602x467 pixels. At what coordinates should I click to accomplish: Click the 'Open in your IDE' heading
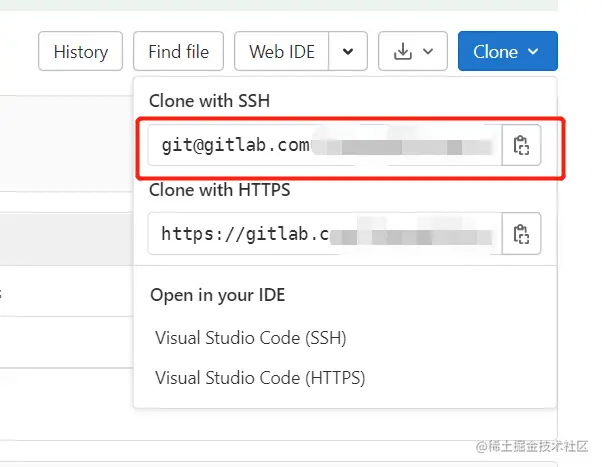tap(218, 295)
